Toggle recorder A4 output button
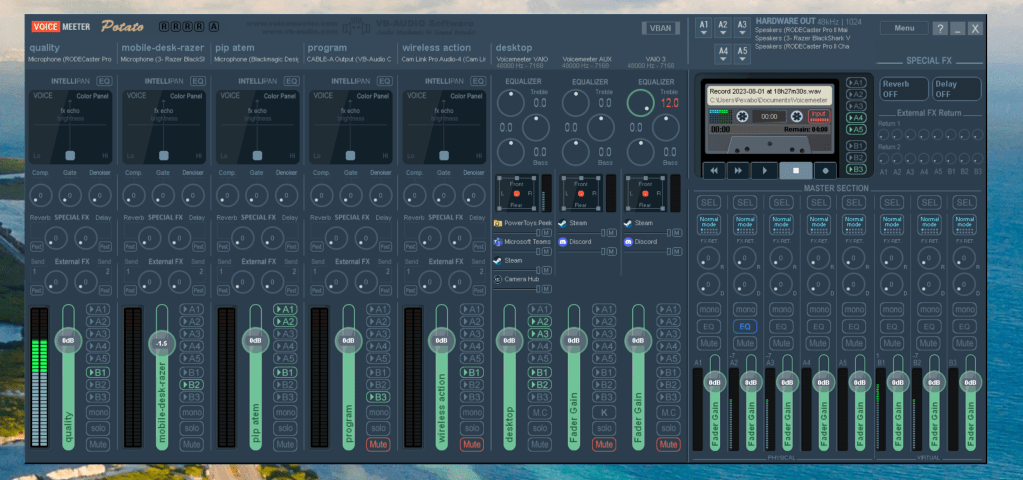The height and width of the screenshot is (480, 1023). click(857, 117)
